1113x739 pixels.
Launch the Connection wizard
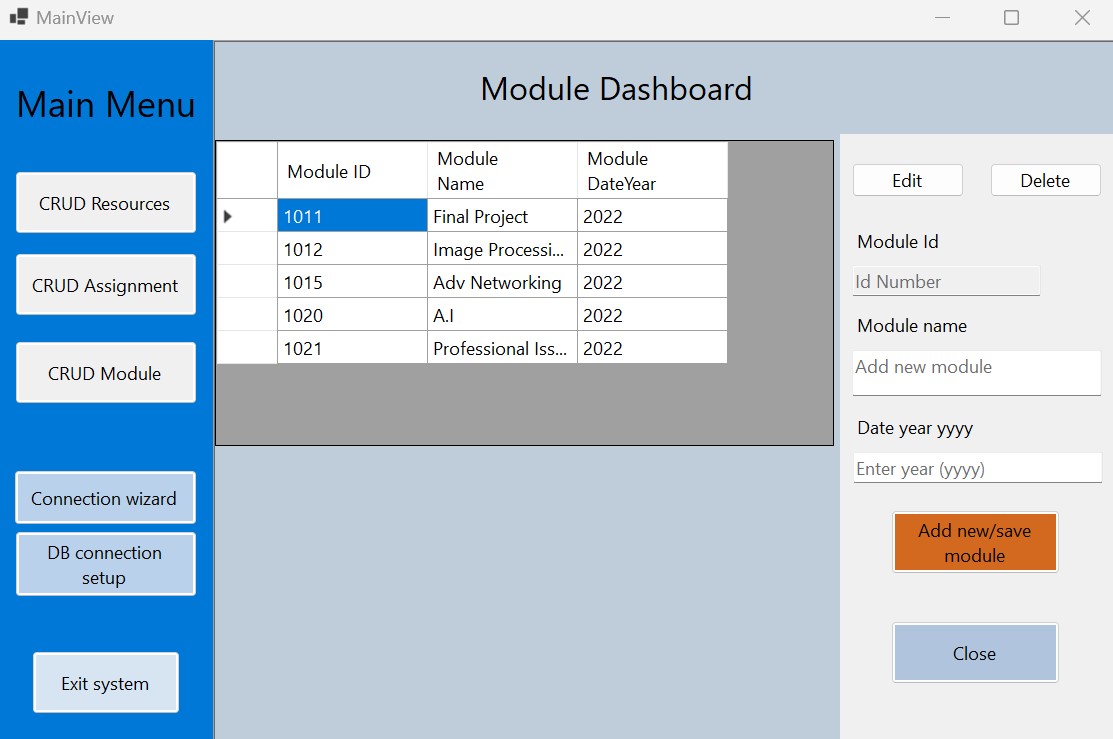point(105,498)
